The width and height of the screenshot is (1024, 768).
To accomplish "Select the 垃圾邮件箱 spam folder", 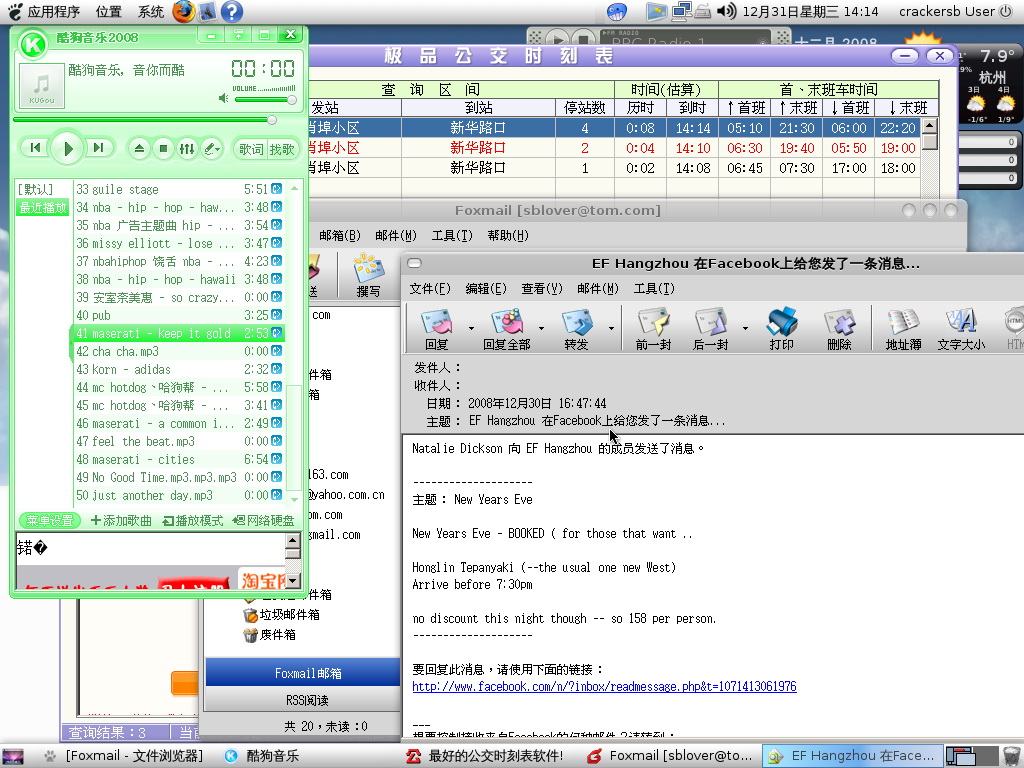I will [x=281, y=615].
